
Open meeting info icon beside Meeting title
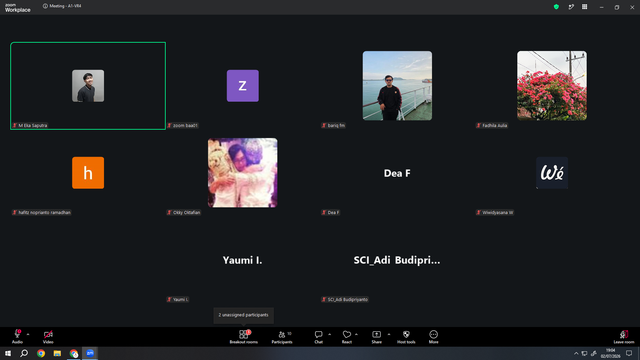pos(45,6)
